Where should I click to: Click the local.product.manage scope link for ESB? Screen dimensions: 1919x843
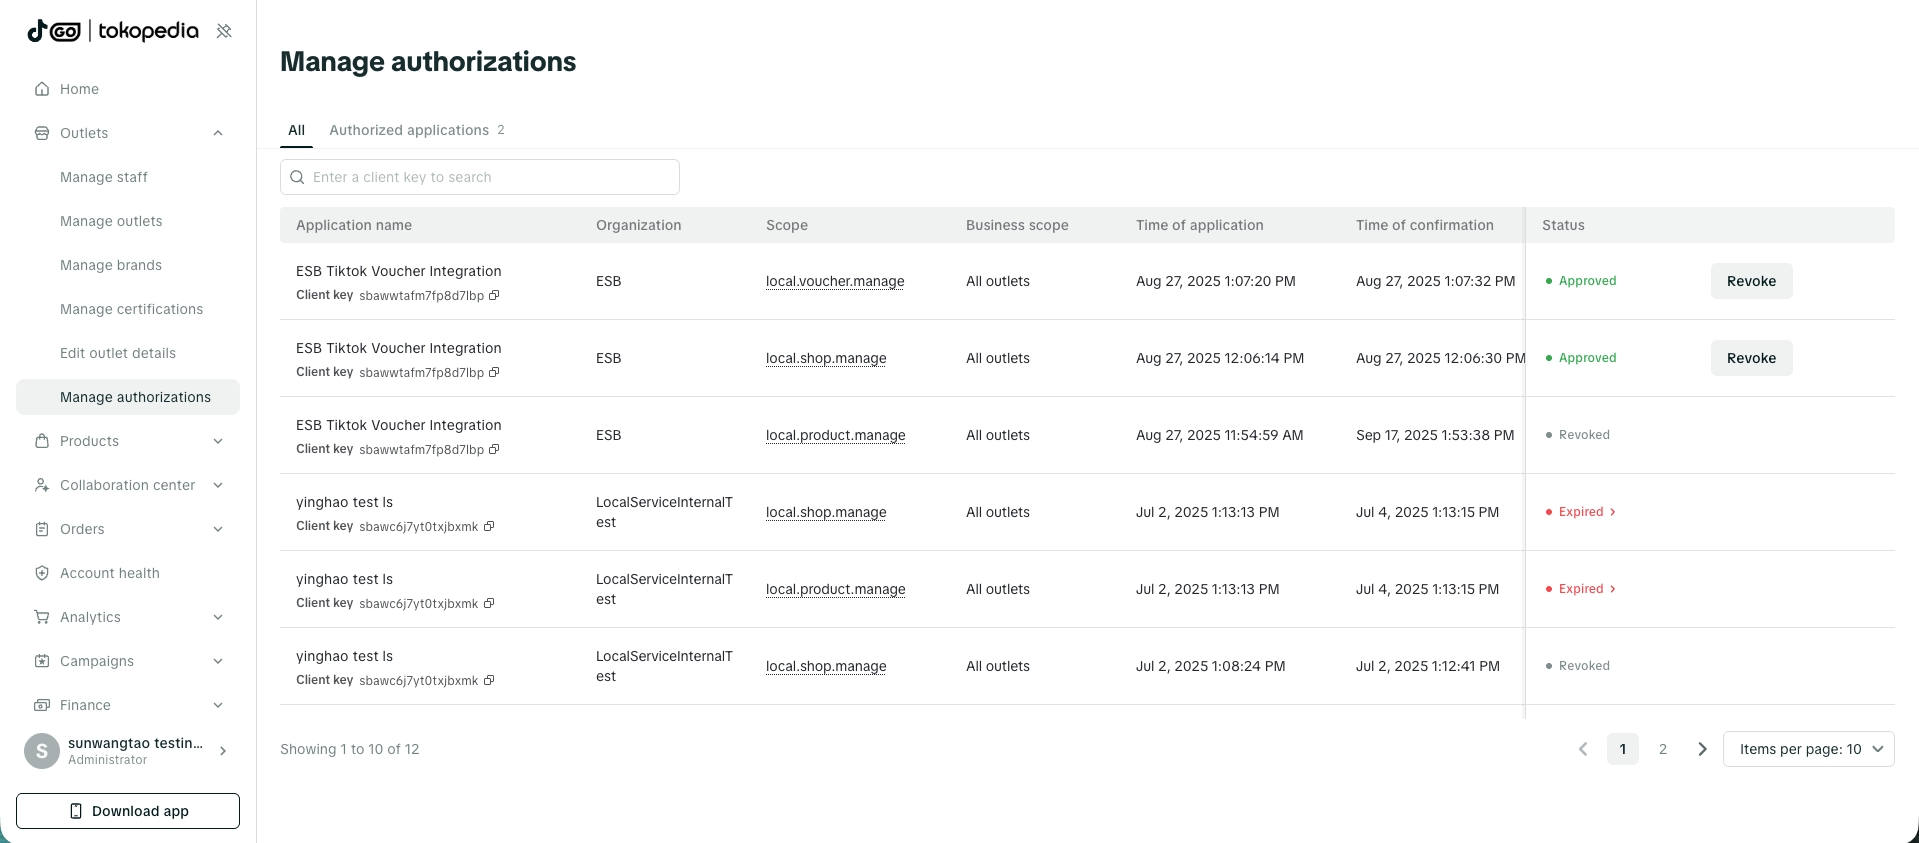pos(835,435)
